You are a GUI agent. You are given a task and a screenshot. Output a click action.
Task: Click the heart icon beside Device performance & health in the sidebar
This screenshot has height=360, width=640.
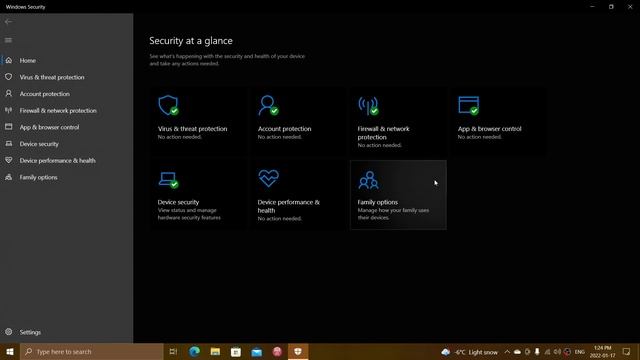(x=9, y=160)
